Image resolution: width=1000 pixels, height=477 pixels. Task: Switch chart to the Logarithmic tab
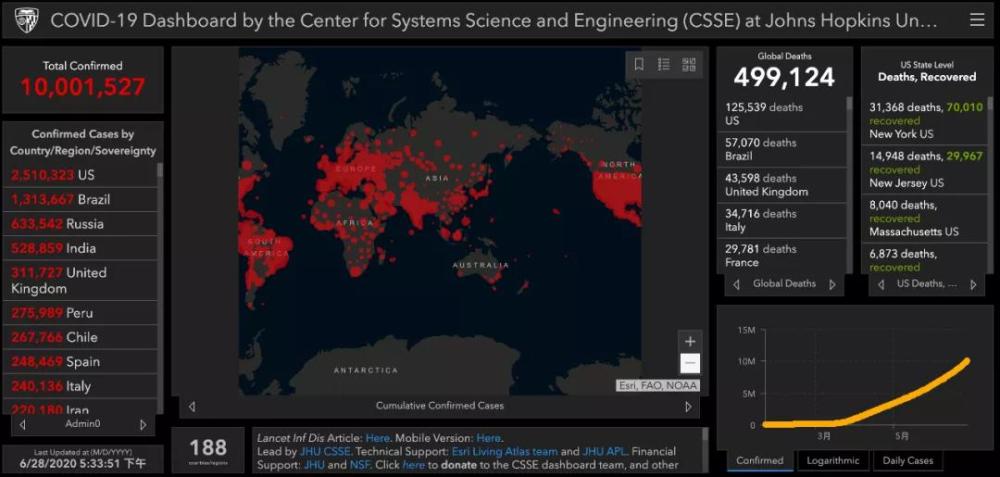tap(832, 460)
